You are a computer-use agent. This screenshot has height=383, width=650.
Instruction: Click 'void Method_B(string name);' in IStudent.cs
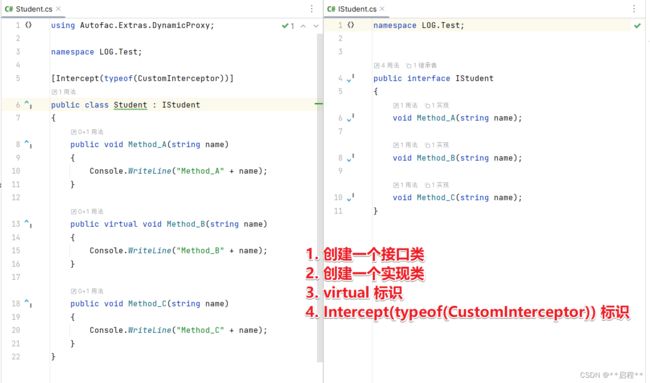(457, 158)
